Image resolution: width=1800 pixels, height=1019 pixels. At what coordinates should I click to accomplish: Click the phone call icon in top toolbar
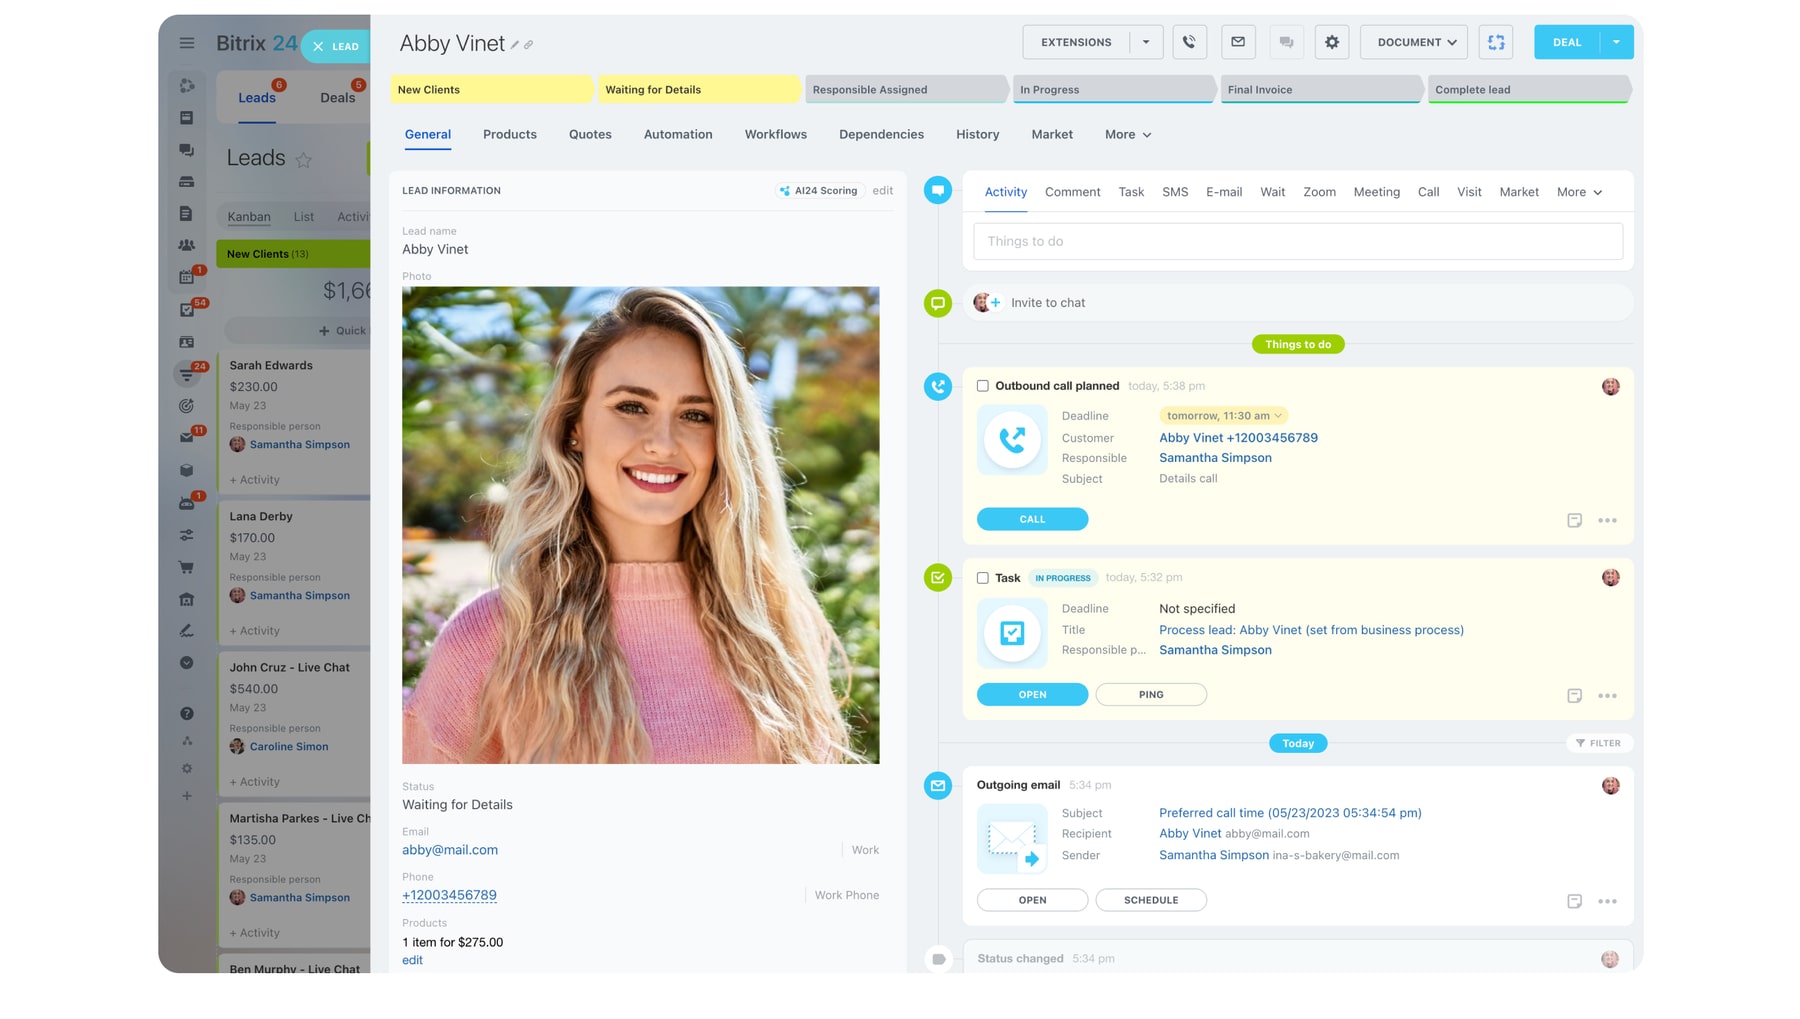click(1189, 42)
